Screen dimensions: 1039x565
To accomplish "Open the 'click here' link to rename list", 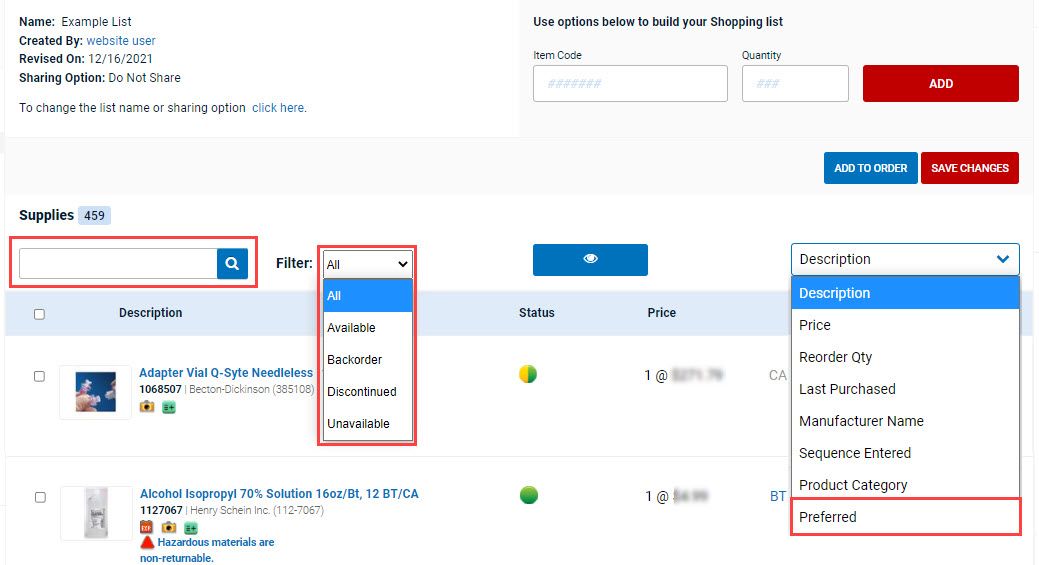I will 278,108.
